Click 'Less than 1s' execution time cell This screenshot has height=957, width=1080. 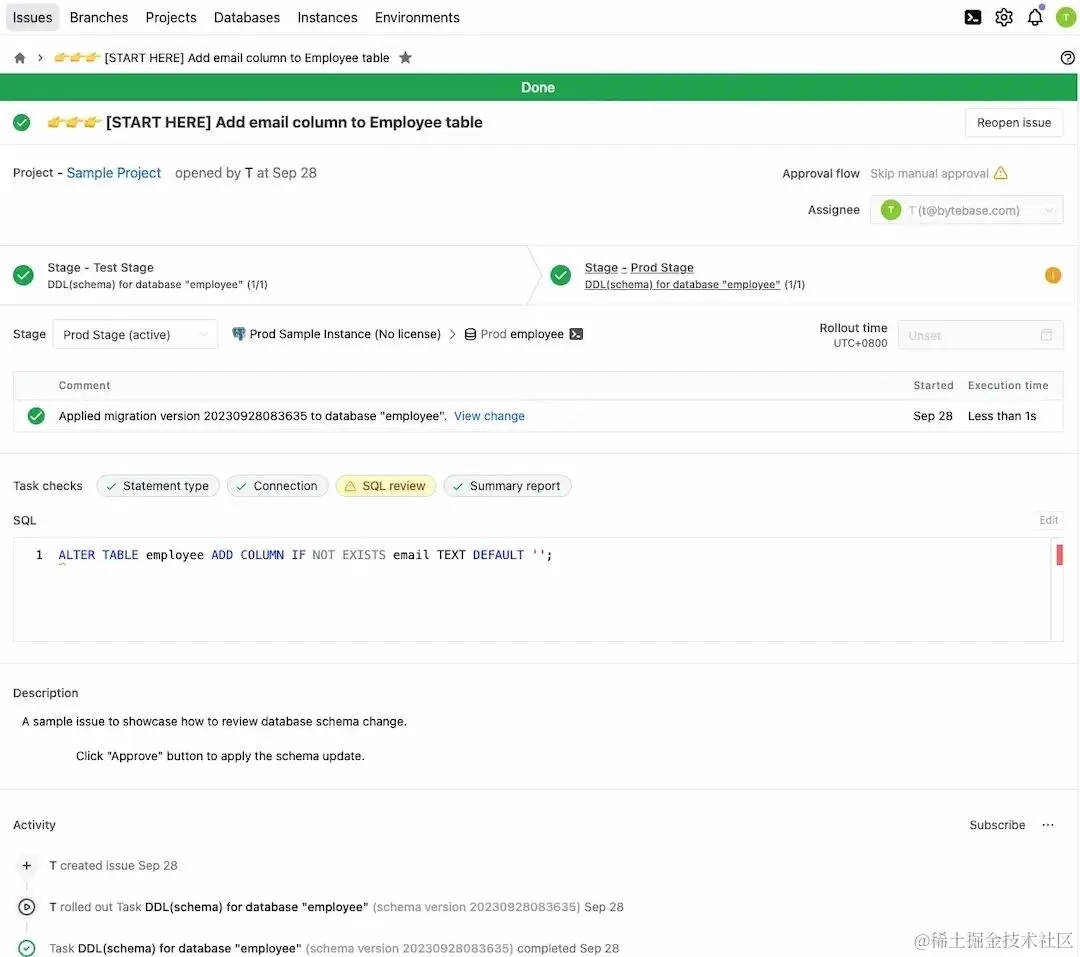(x=1001, y=416)
